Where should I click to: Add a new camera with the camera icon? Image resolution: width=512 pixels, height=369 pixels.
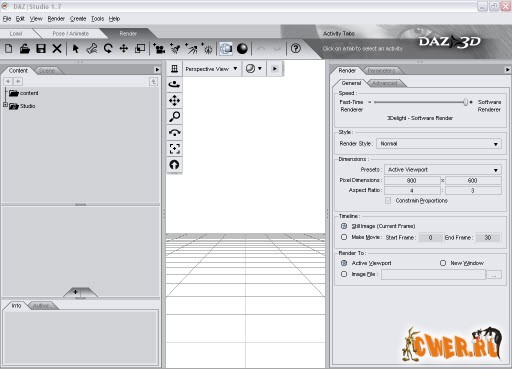(159, 49)
